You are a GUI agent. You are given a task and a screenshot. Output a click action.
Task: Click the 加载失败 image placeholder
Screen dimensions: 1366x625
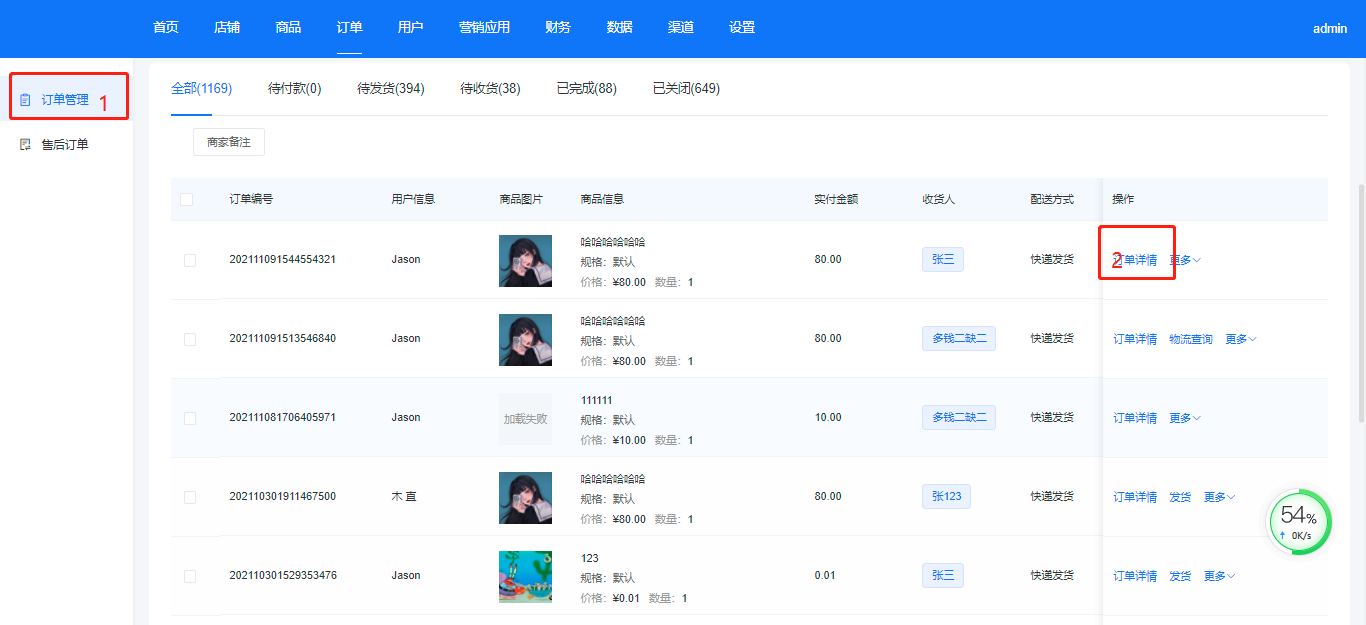coord(525,419)
